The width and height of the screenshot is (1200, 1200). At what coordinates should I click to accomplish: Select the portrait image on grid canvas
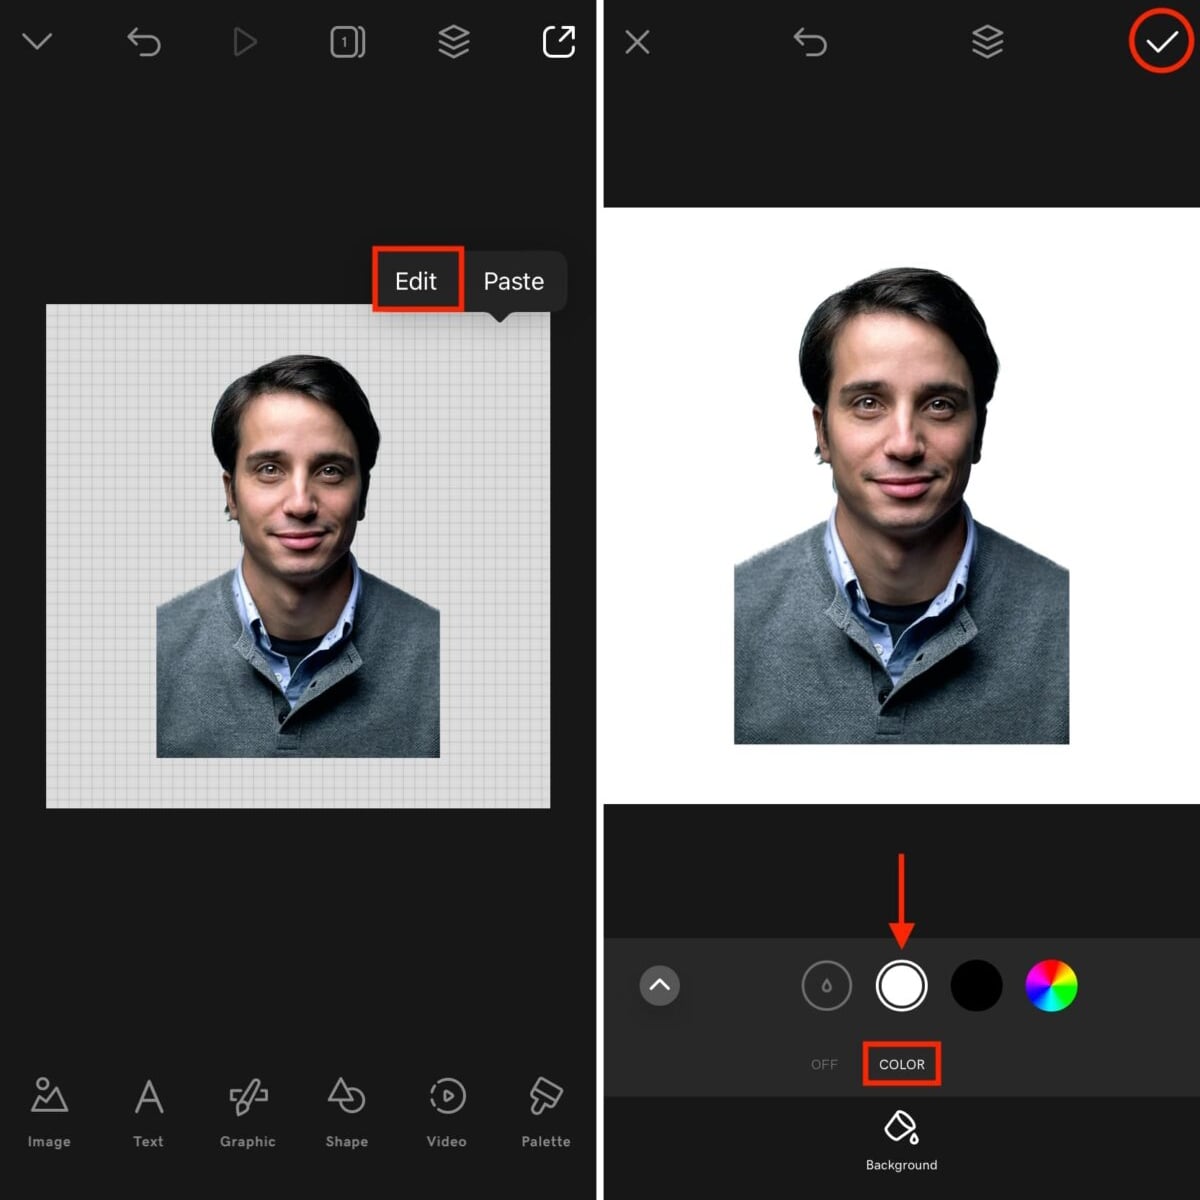pyautogui.click(x=298, y=556)
